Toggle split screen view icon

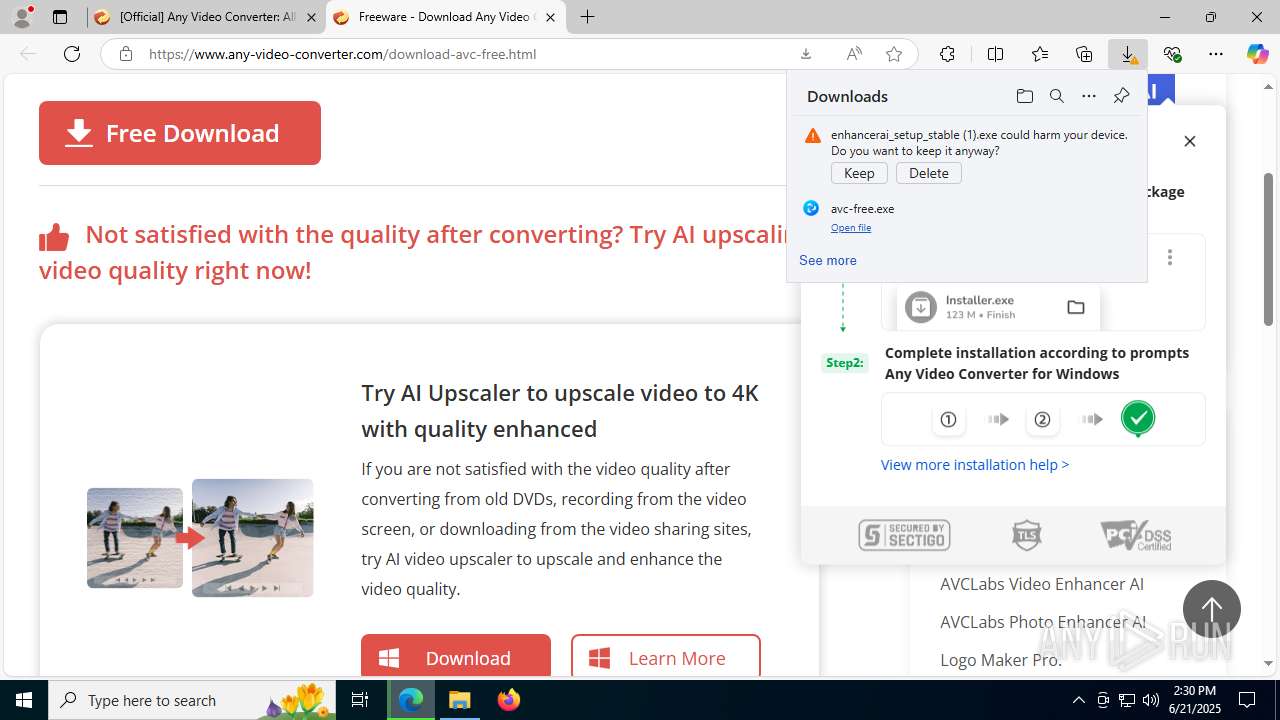click(995, 54)
